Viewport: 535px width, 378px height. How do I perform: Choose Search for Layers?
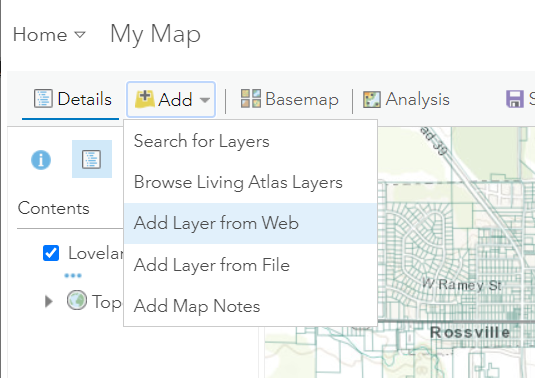tap(251, 141)
